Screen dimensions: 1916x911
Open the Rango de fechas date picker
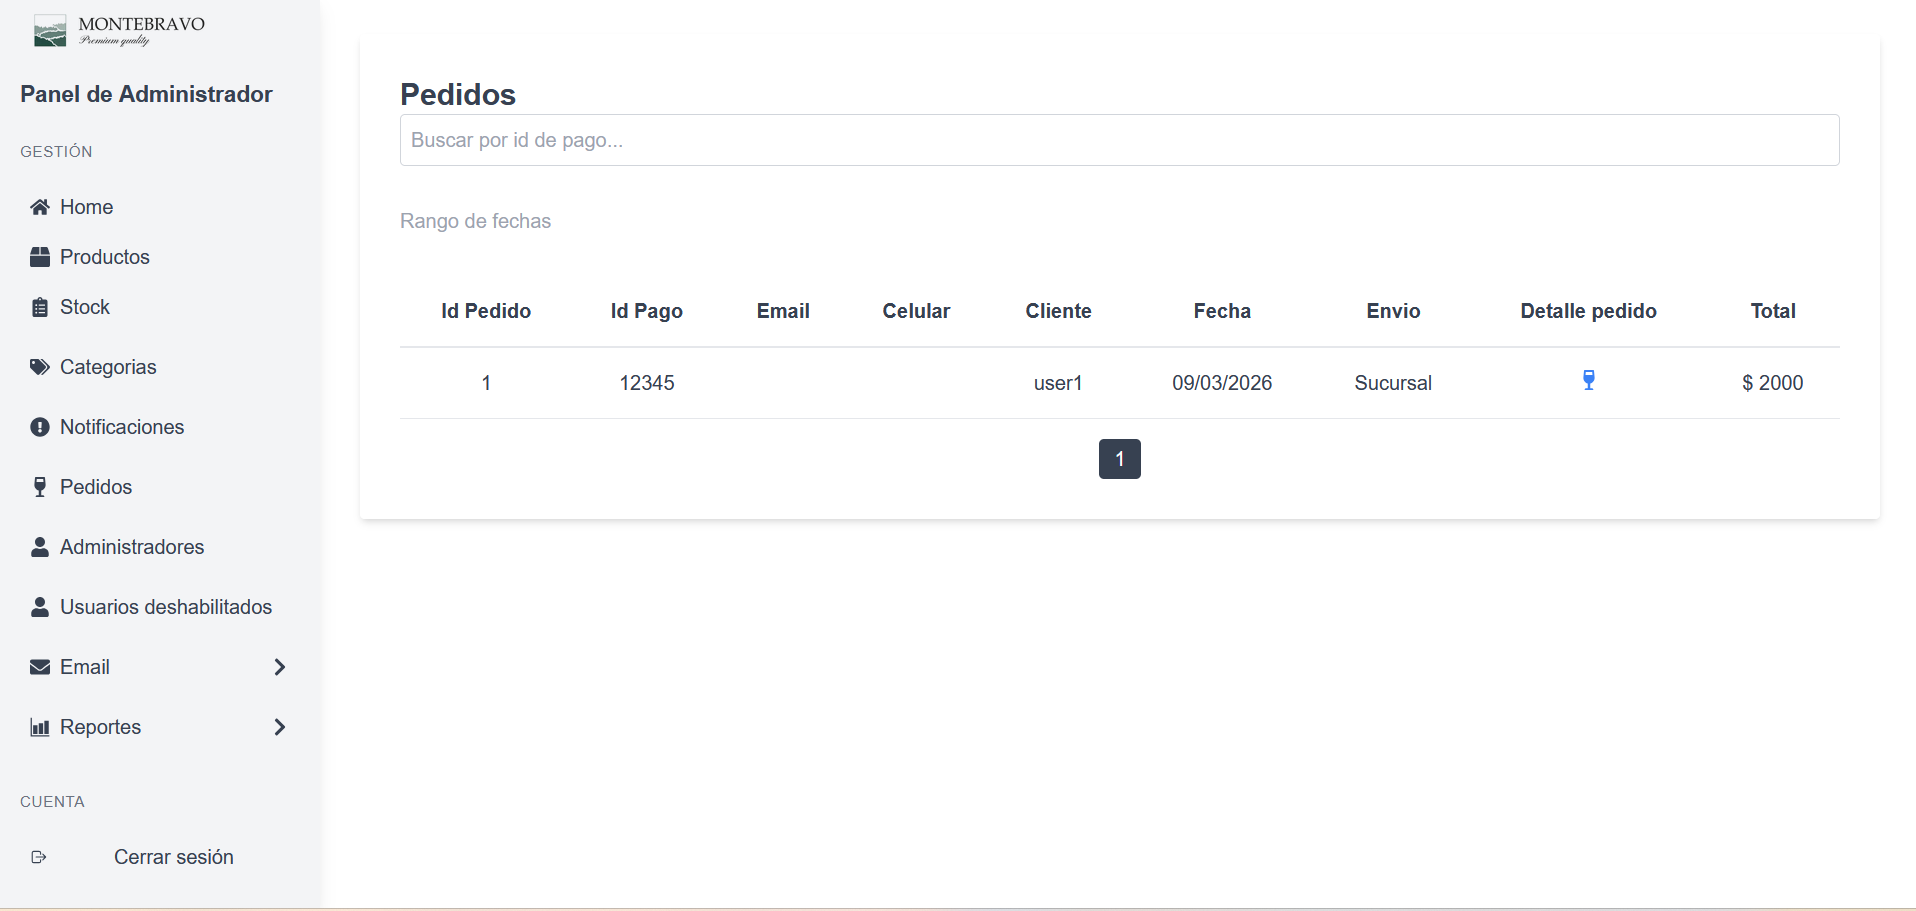tap(475, 221)
